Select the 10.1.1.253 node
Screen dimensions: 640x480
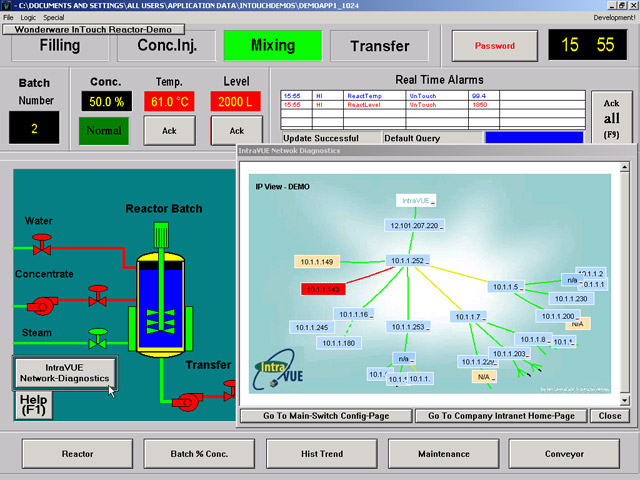point(408,327)
